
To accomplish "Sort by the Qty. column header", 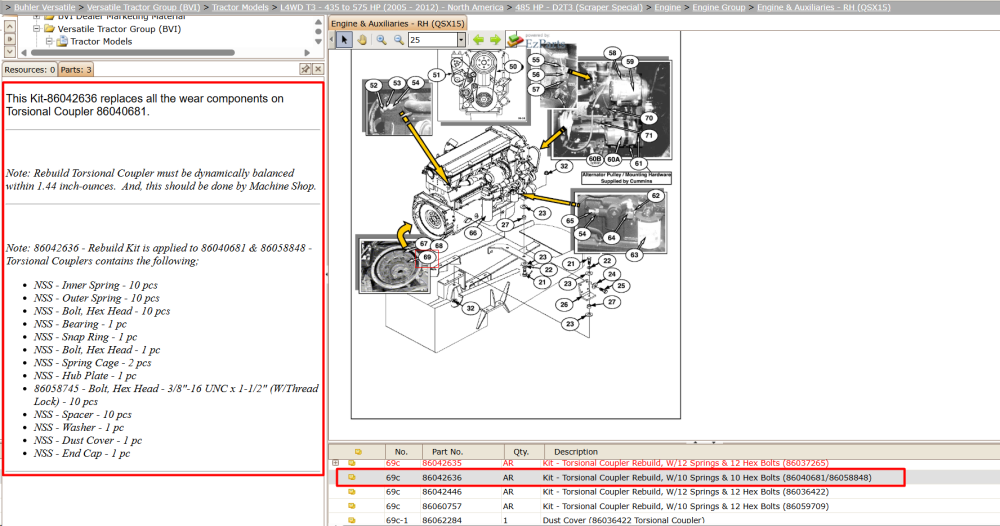I will point(521,451).
